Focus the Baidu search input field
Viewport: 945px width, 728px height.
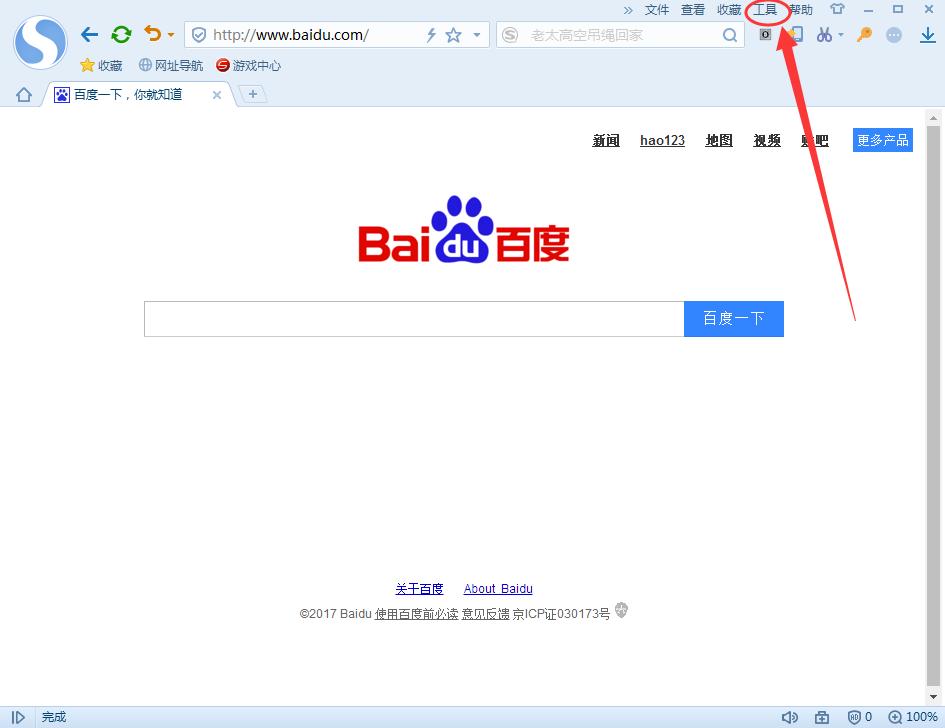tap(414, 319)
